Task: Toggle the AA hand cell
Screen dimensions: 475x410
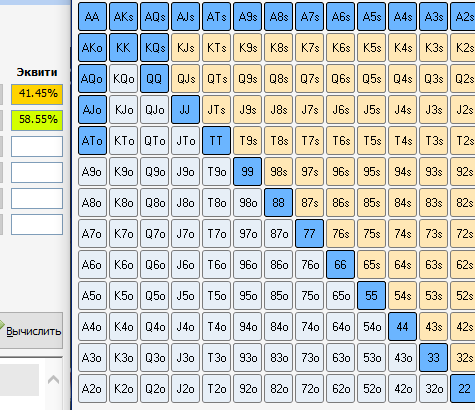Action: pos(92,16)
